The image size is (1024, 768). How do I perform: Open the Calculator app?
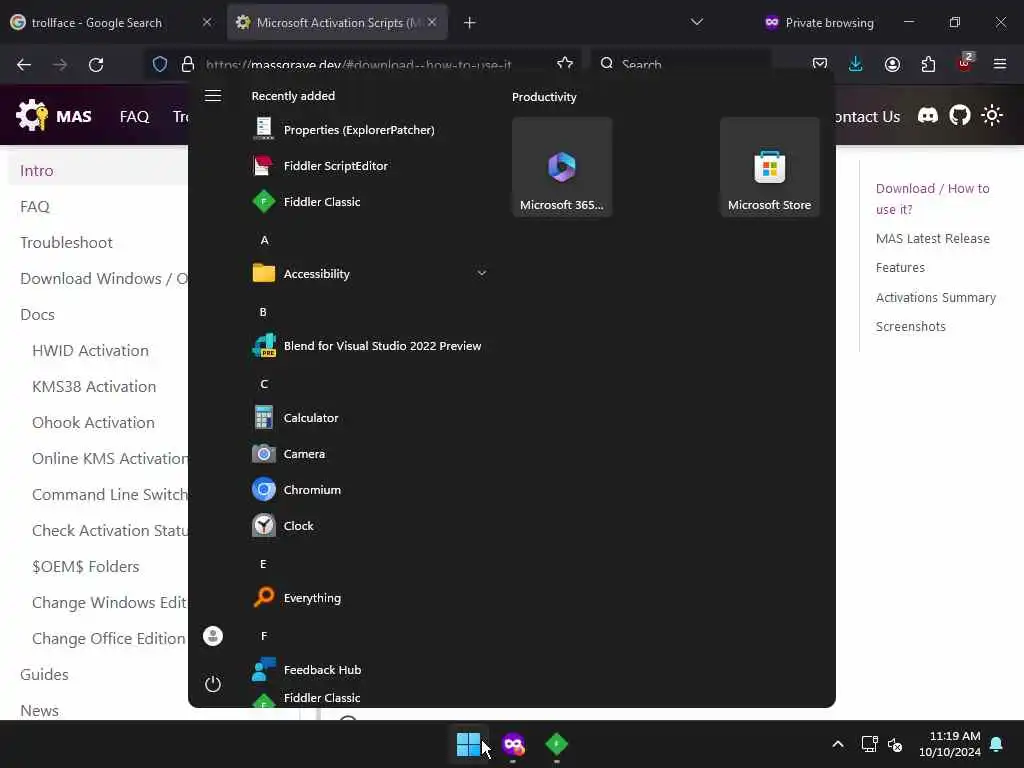pos(369,417)
